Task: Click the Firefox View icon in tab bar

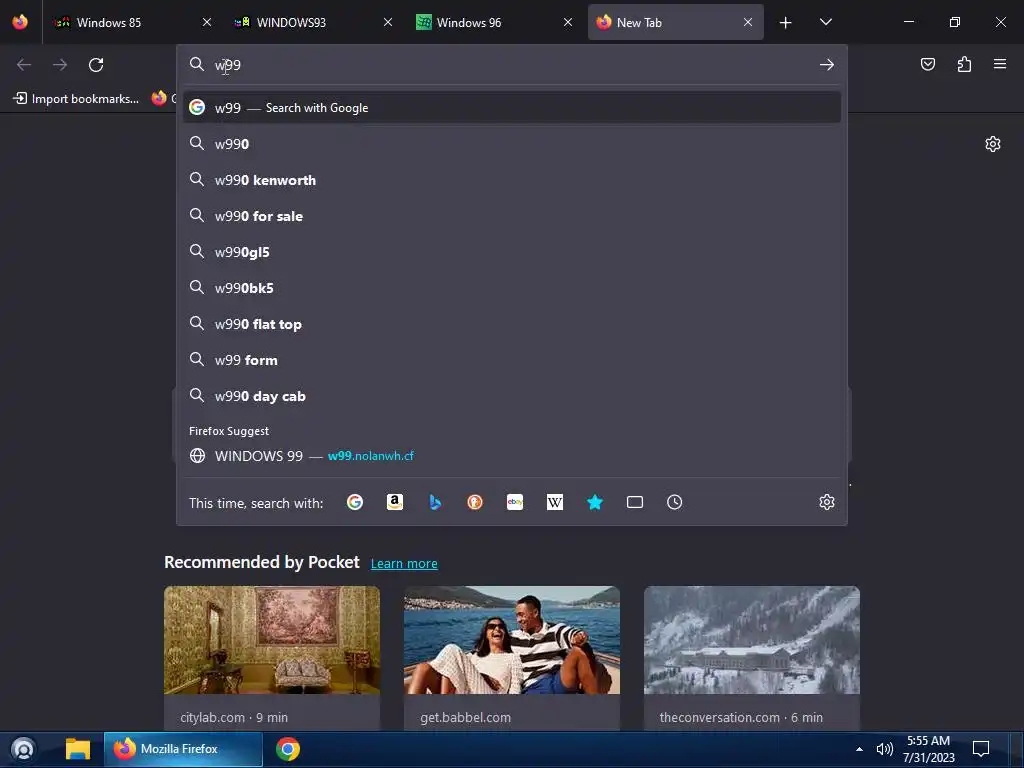Action: pos(20,22)
